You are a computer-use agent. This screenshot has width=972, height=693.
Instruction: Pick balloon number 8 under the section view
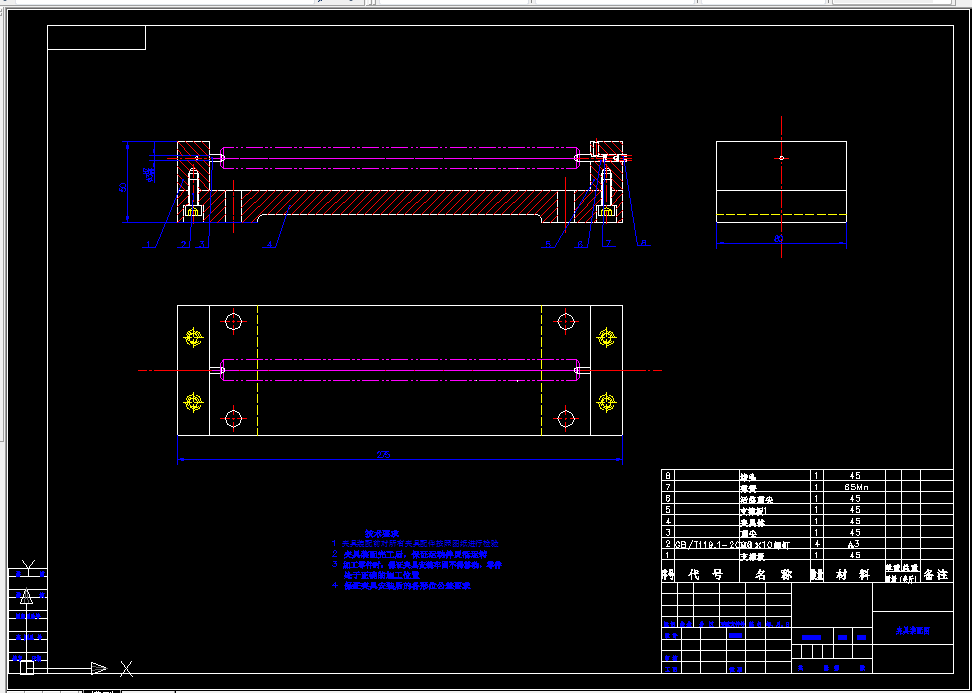[x=644, y=244]
